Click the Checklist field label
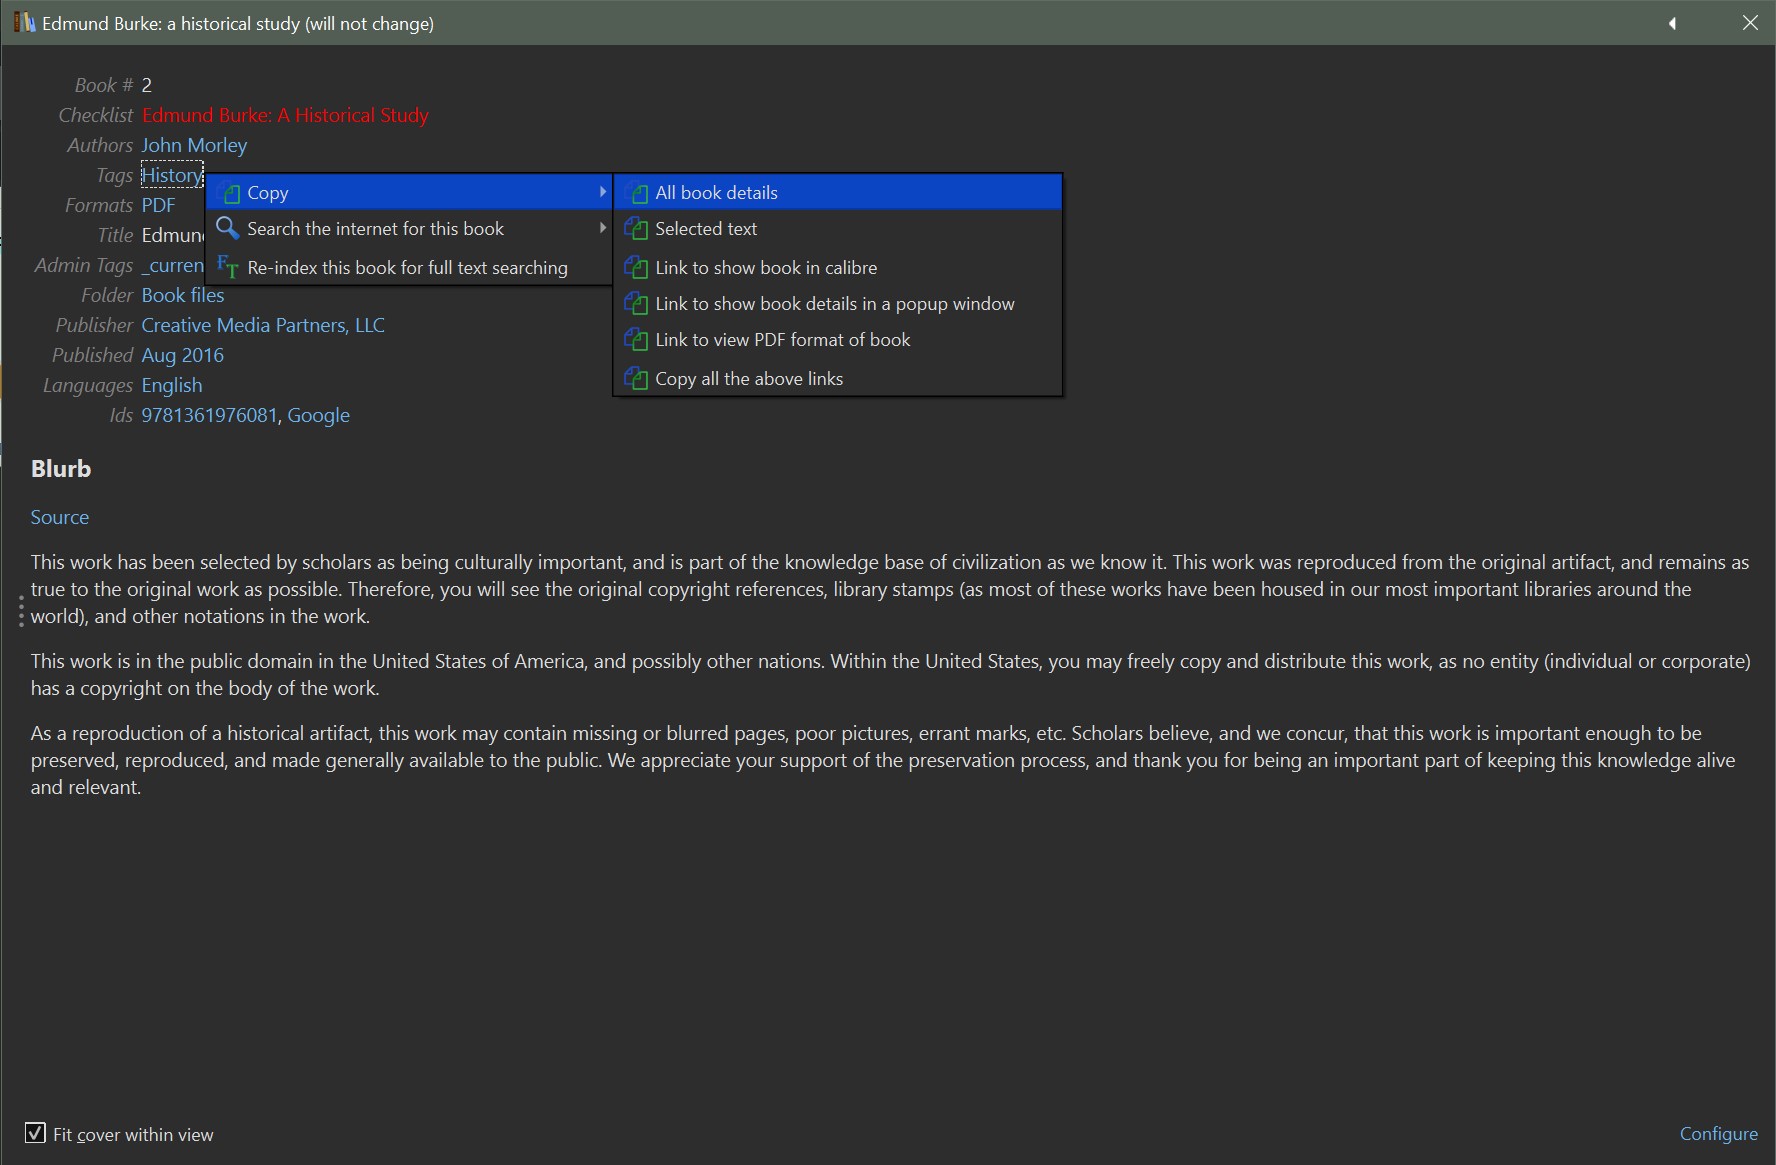 pyautogui.click(x=96, y=115)
